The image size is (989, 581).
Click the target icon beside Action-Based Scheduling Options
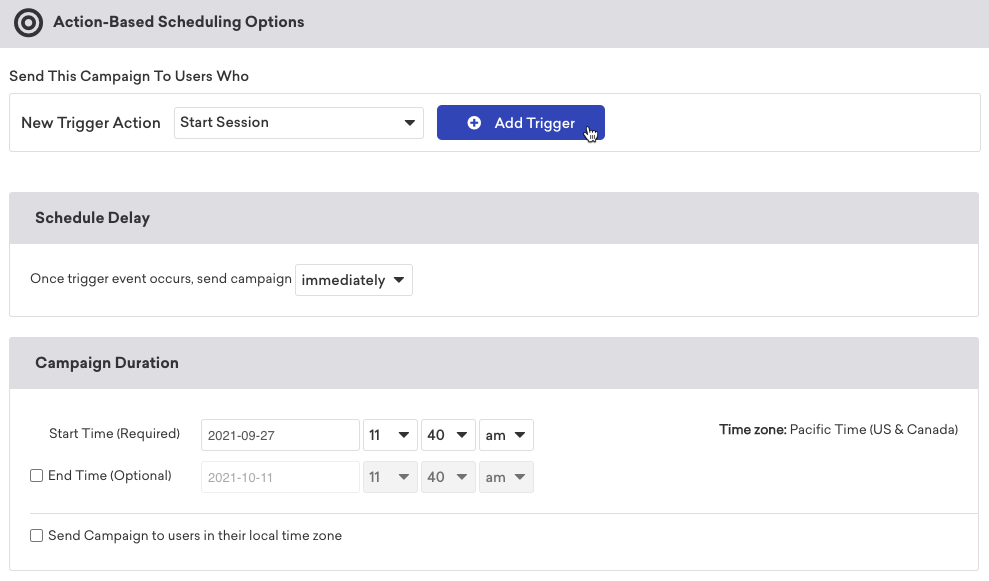(28, 22)
